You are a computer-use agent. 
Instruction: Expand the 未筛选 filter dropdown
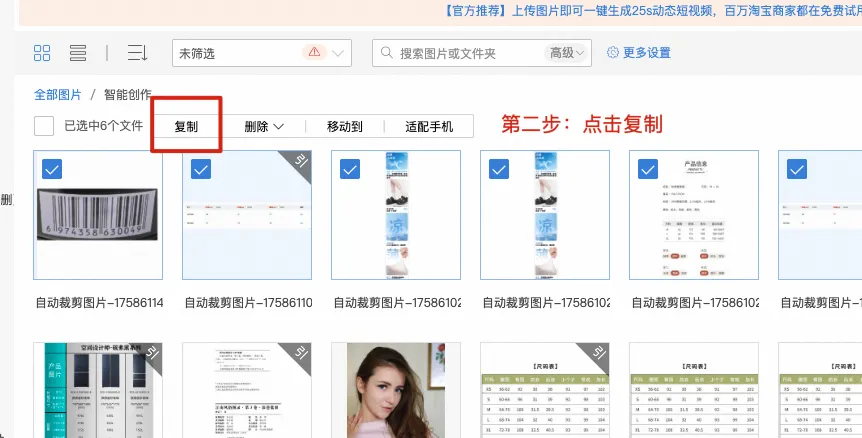[262, 53]
